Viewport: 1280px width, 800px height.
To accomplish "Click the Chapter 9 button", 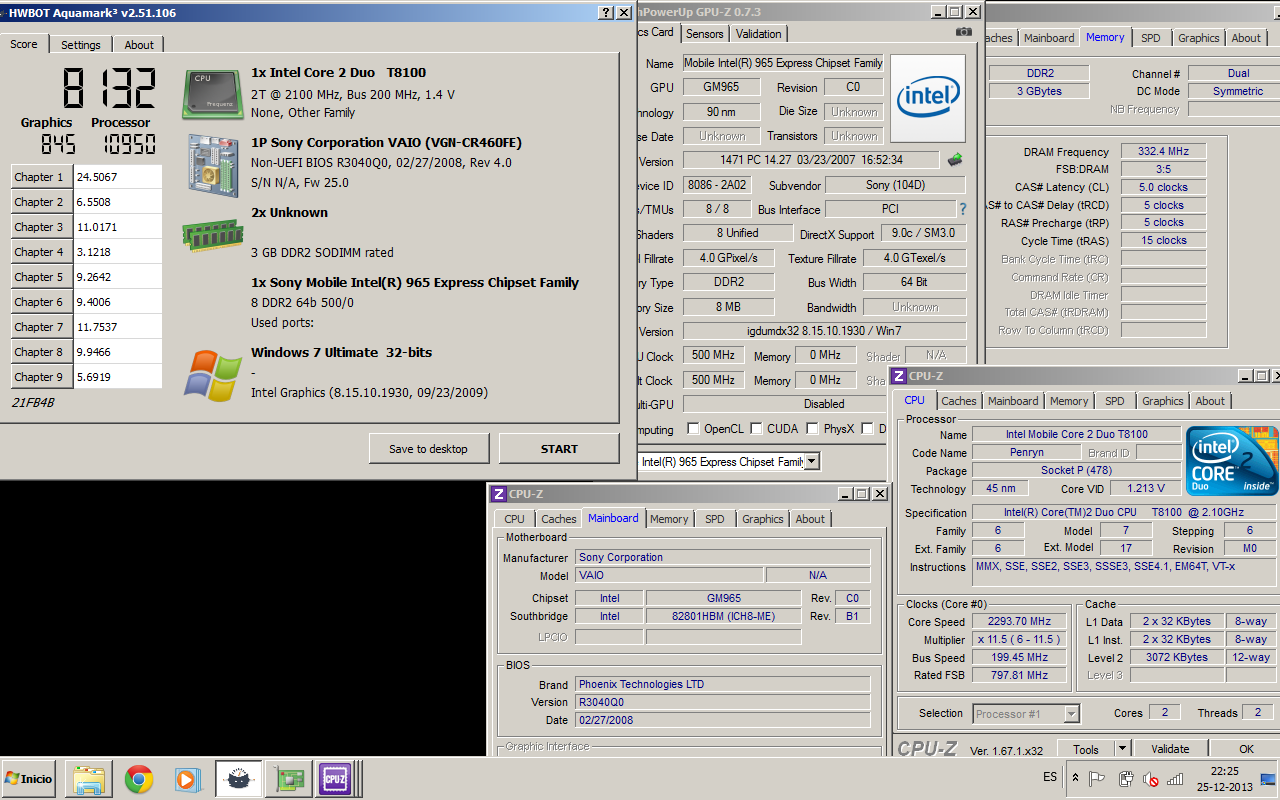I will (x=42, y=377).
